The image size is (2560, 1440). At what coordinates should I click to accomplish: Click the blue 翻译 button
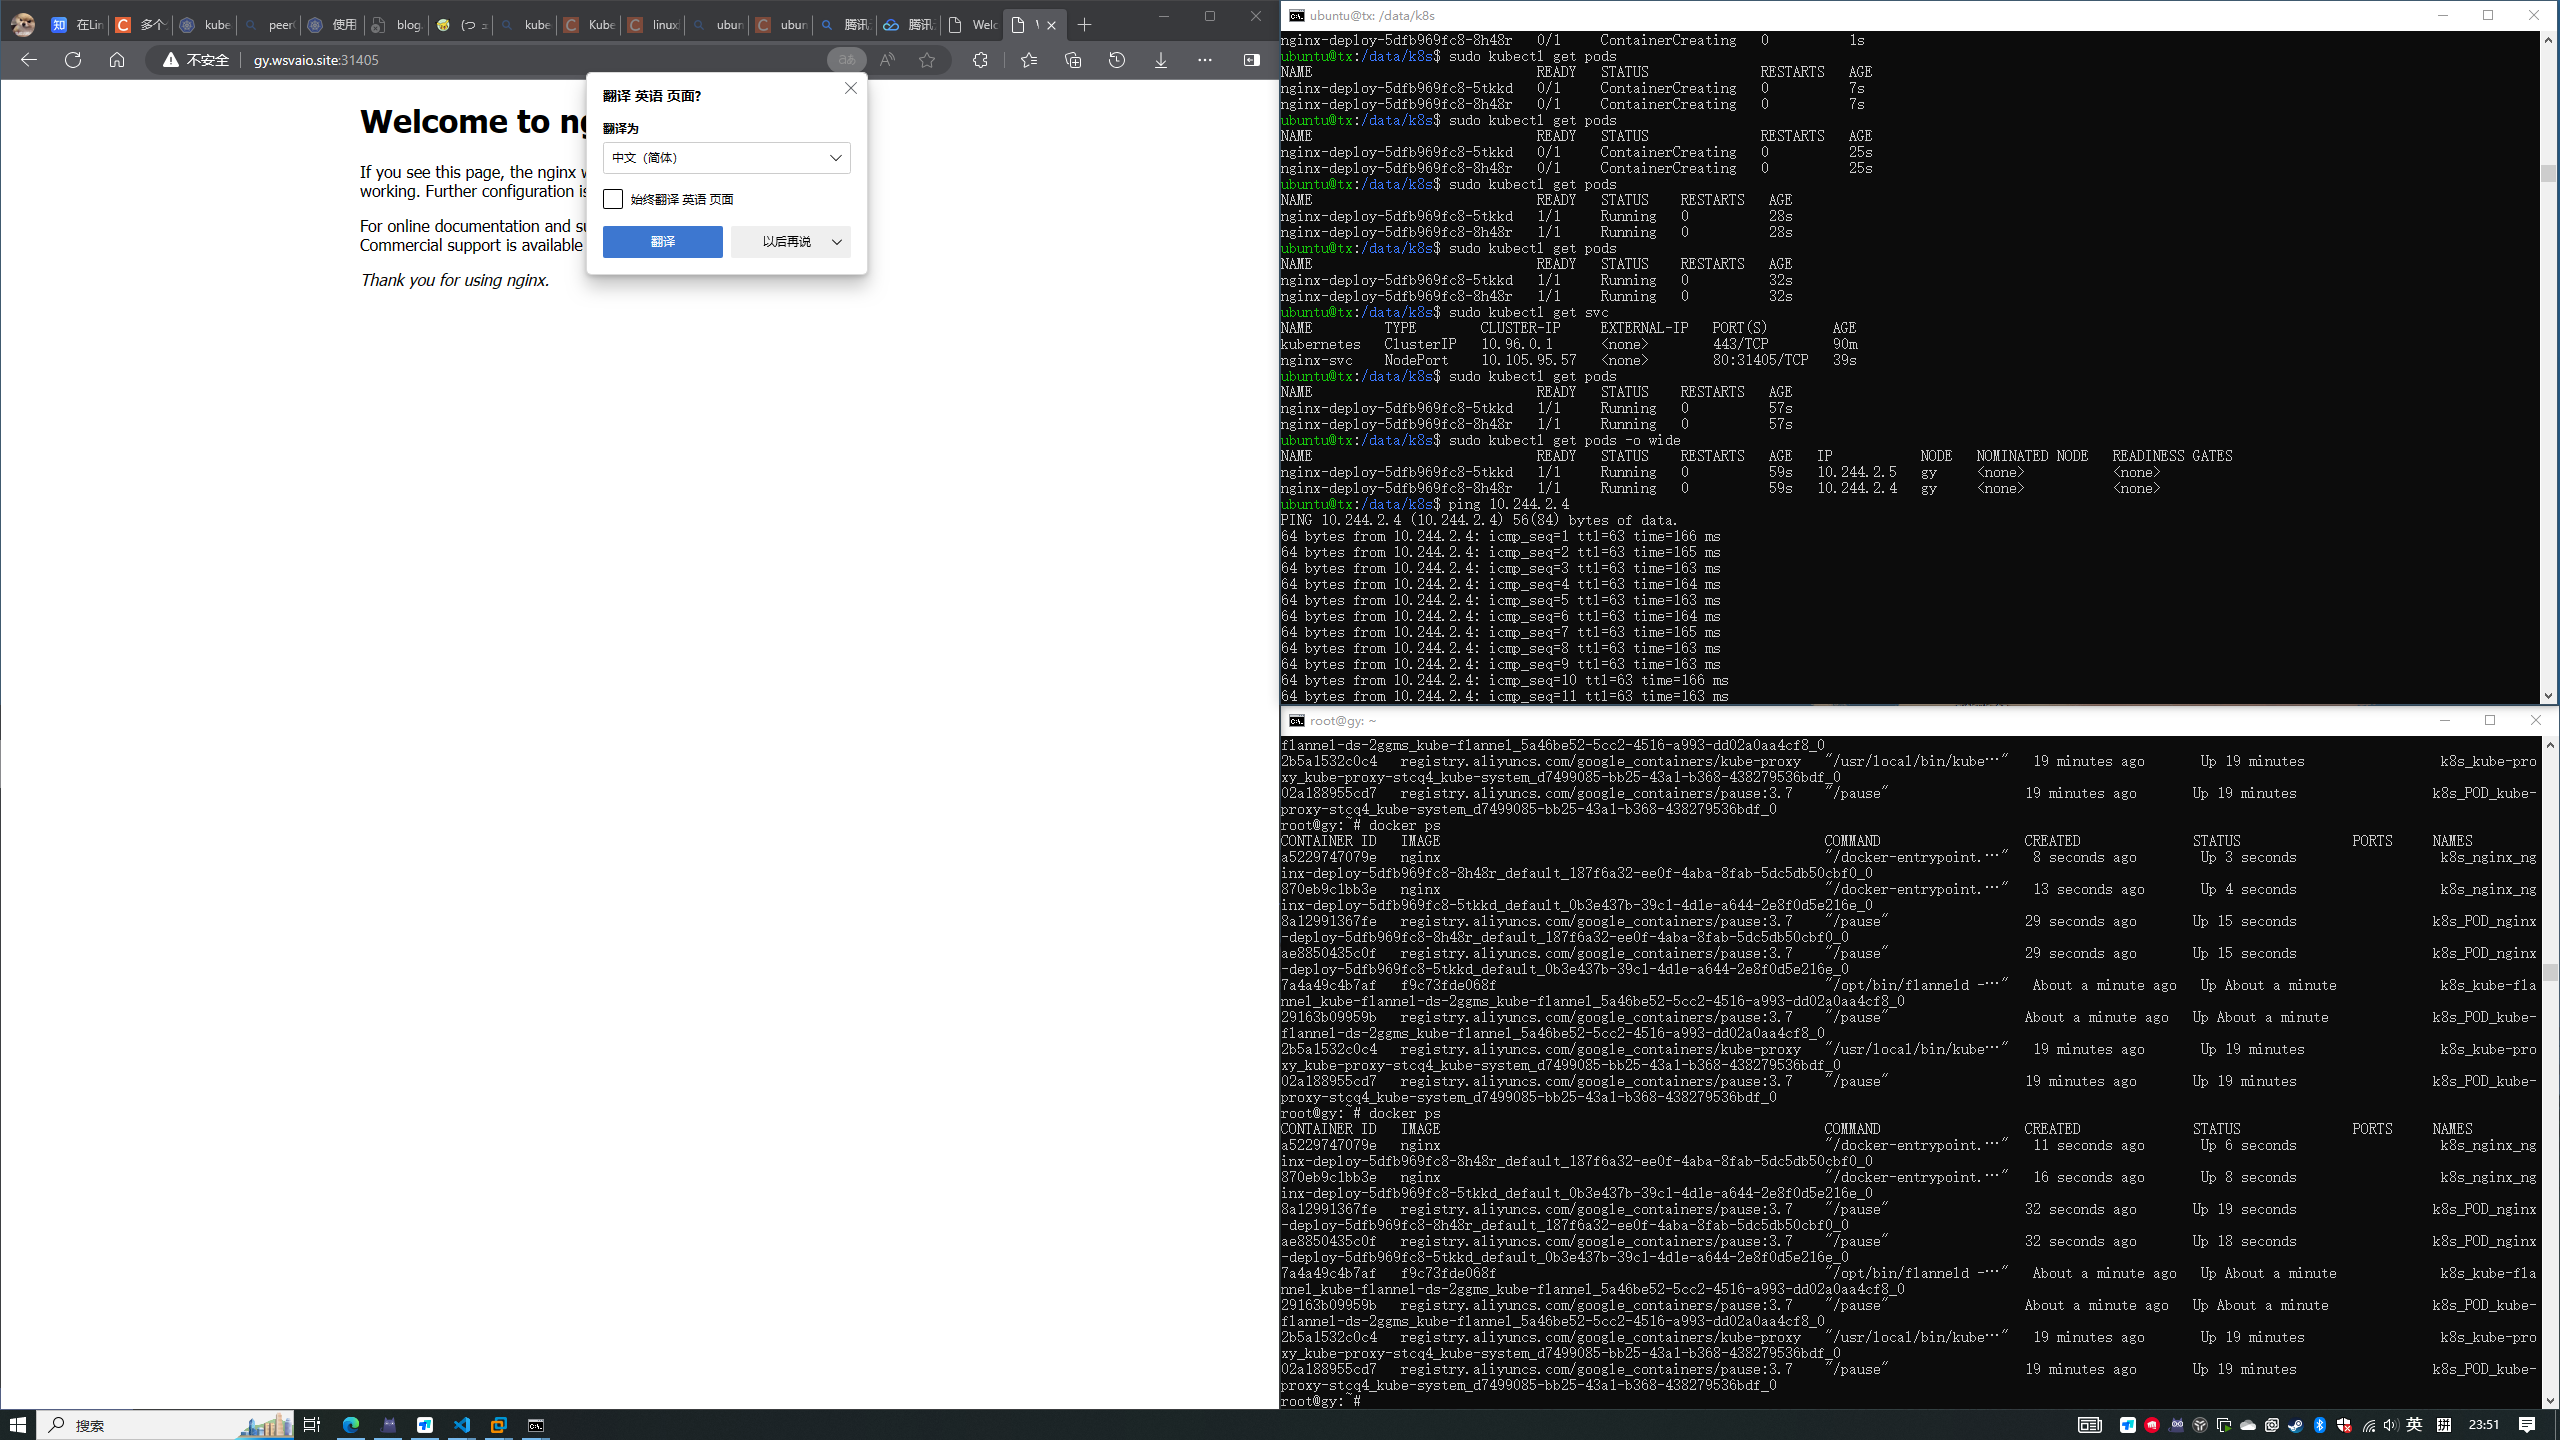[x=662, y=242]
